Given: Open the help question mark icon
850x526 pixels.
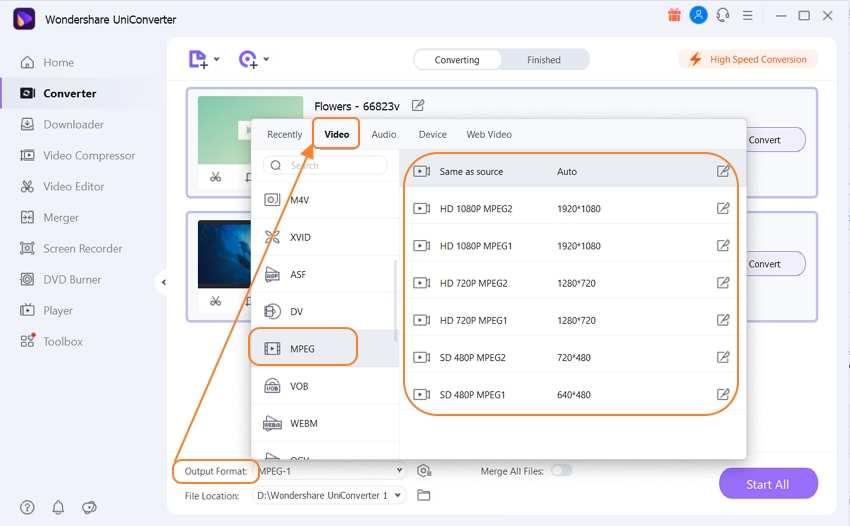Looking at the screenshot, I should [x=27, y=507].
